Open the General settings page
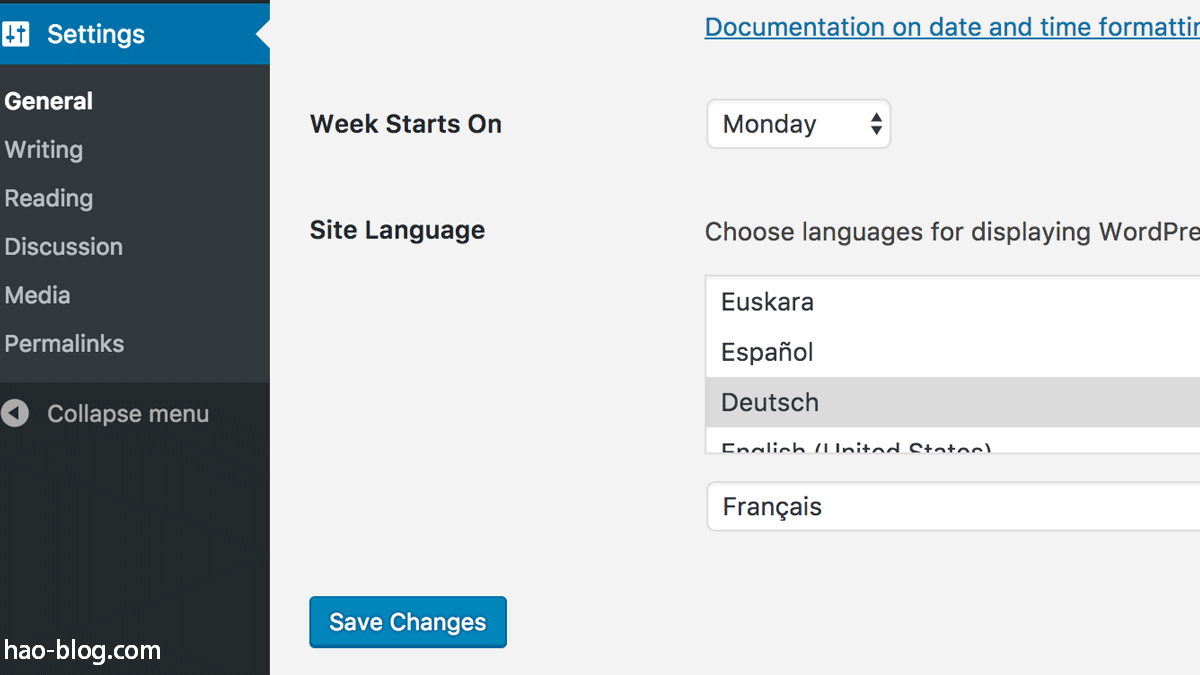The height and width of the screenshot is (675, 1200). pos(49,101)
